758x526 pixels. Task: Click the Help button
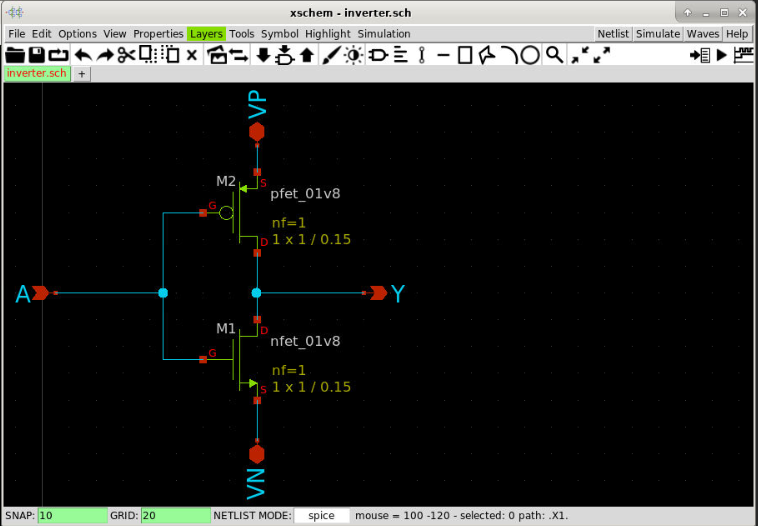[737, 34]
